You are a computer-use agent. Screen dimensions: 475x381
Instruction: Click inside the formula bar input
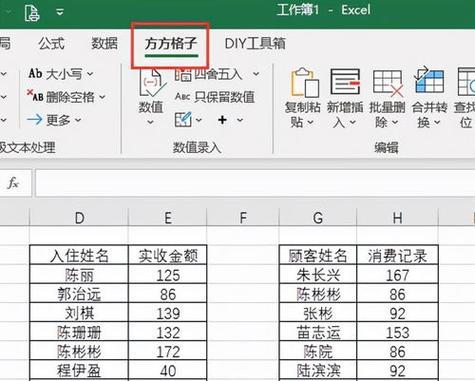255,183
